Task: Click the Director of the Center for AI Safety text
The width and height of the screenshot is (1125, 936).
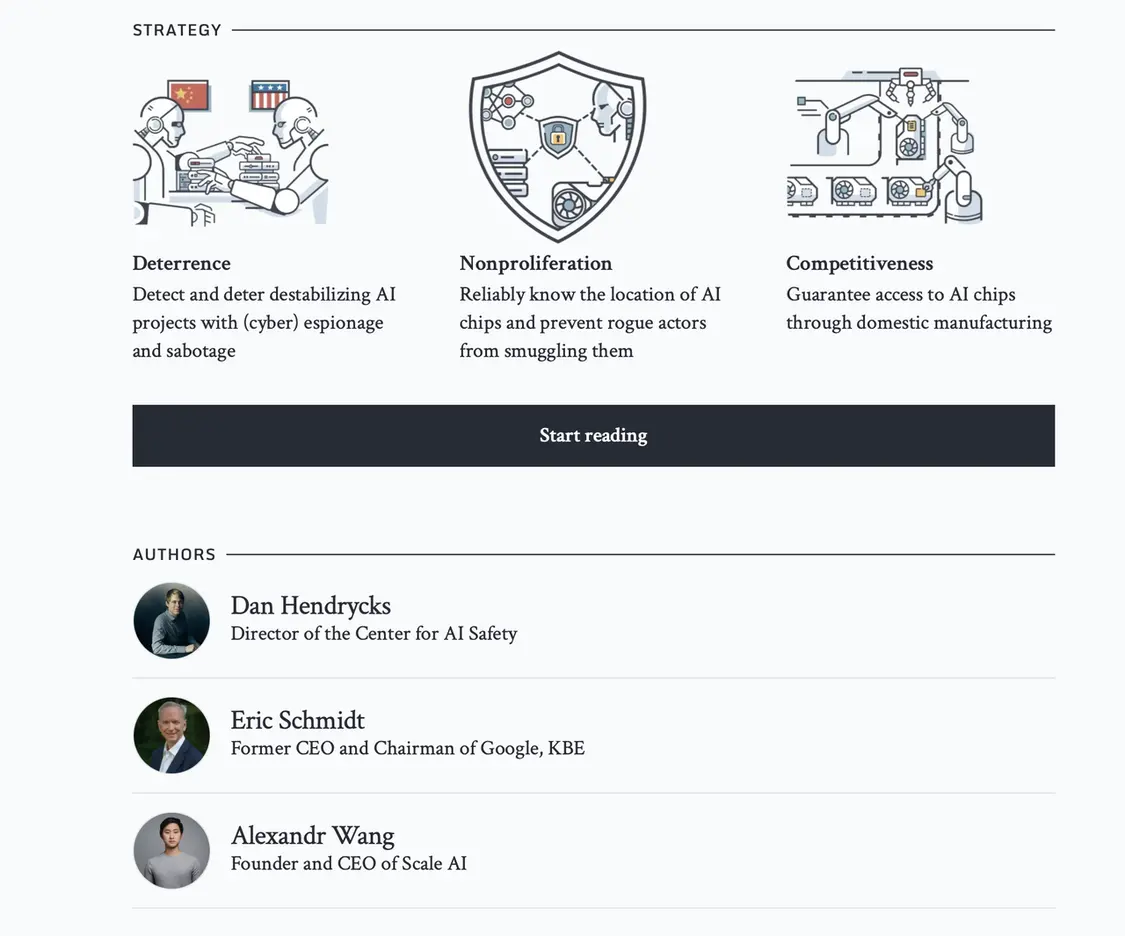Action: tap(374, 633)
